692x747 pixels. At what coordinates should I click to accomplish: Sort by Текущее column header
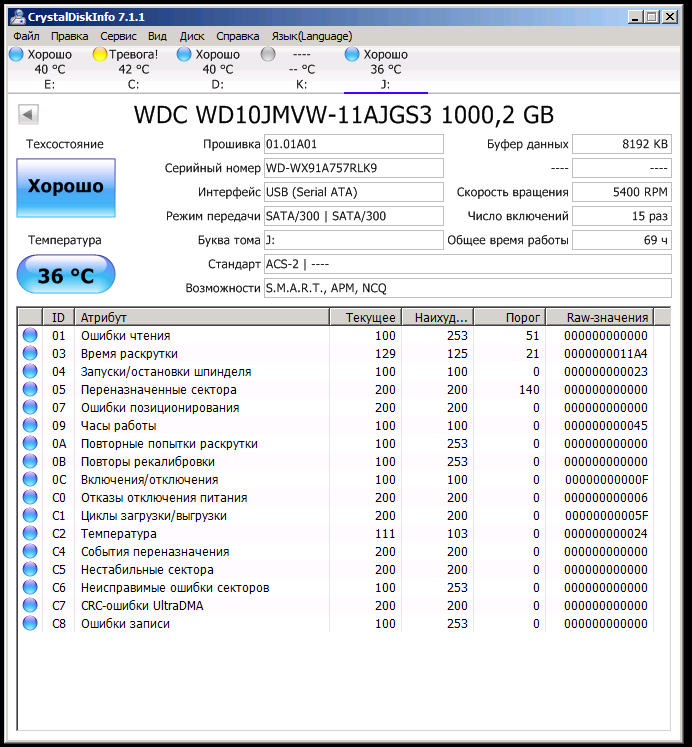(x=366, y=317)
